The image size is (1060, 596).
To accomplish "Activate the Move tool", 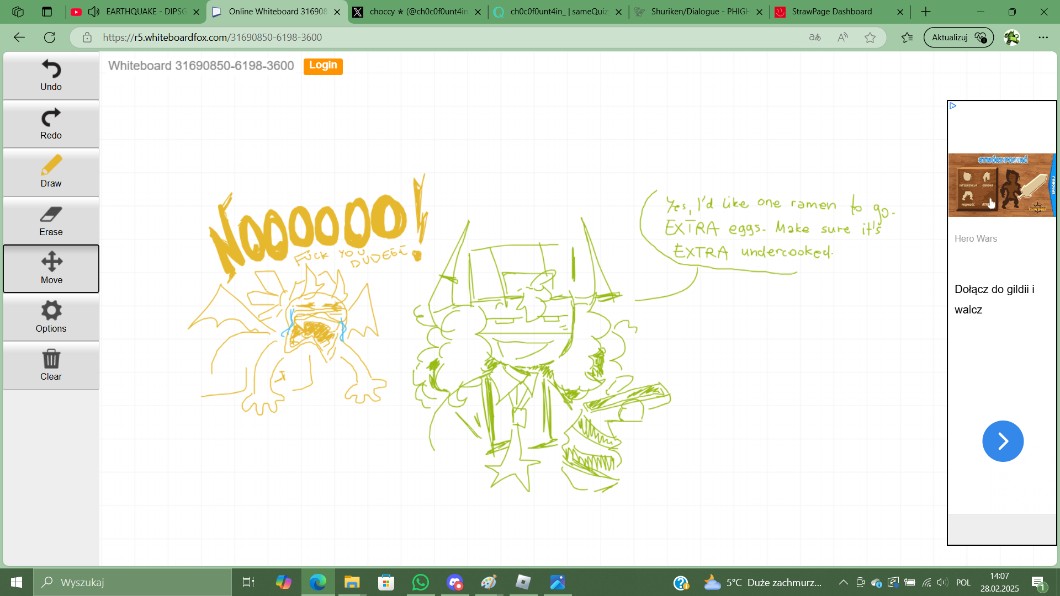I will [51, 268].
